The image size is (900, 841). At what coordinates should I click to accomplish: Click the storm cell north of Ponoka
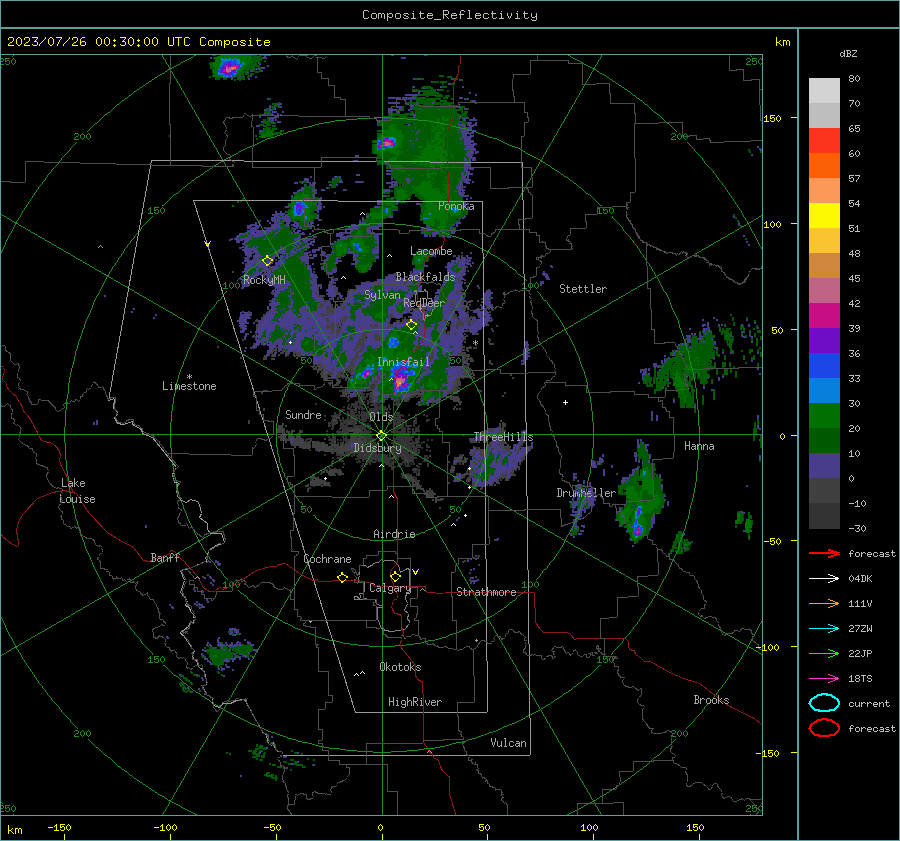tap(386, 142)
